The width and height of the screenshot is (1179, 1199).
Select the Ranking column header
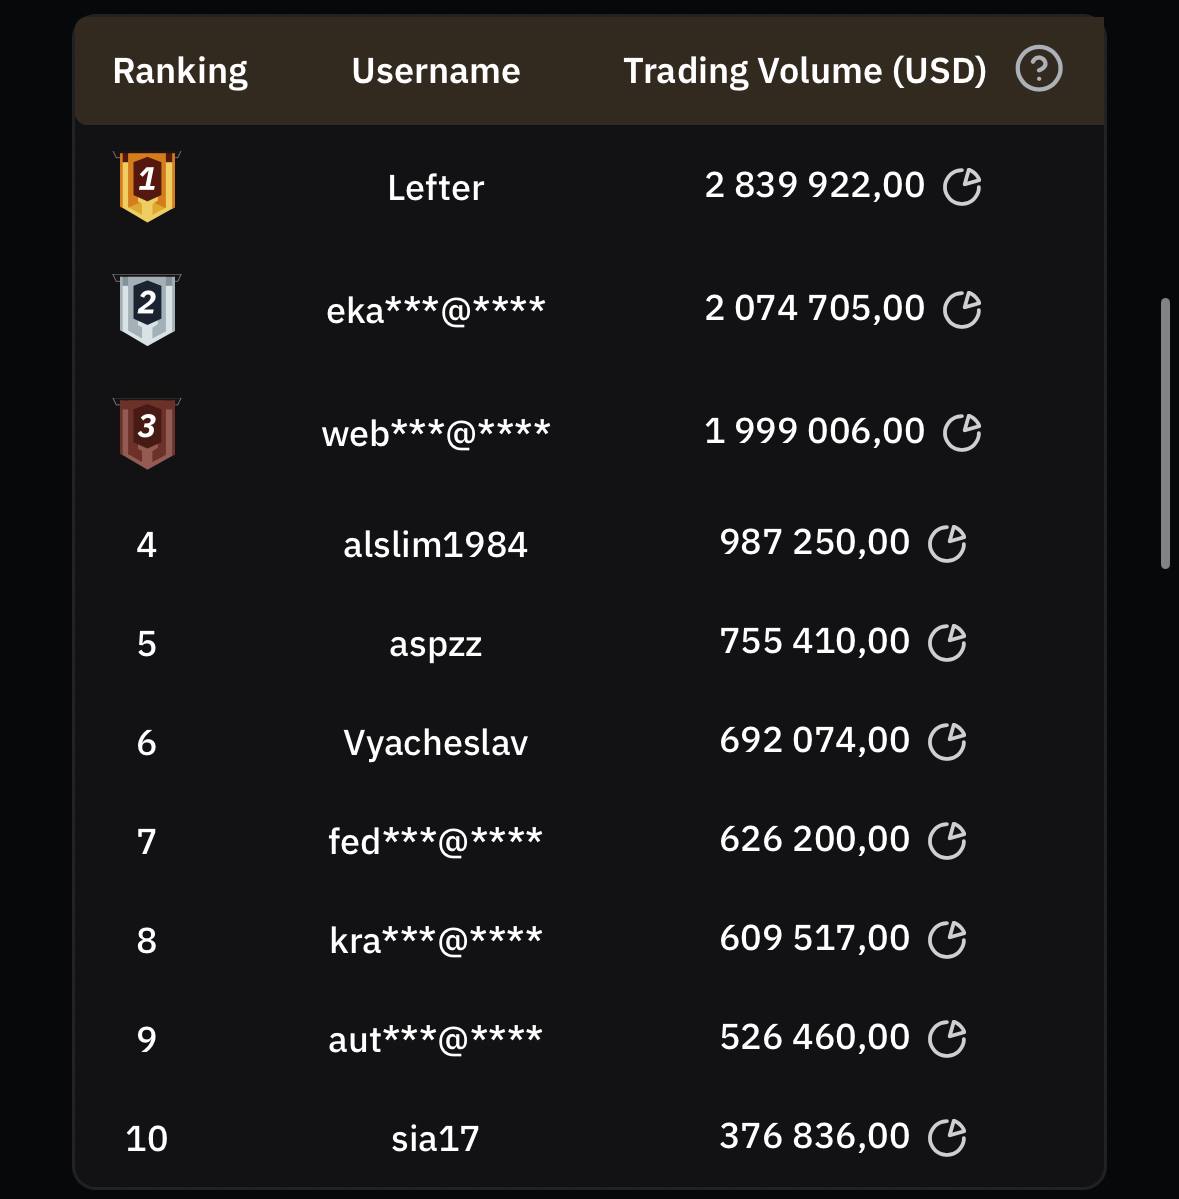(x=180, y=71)
